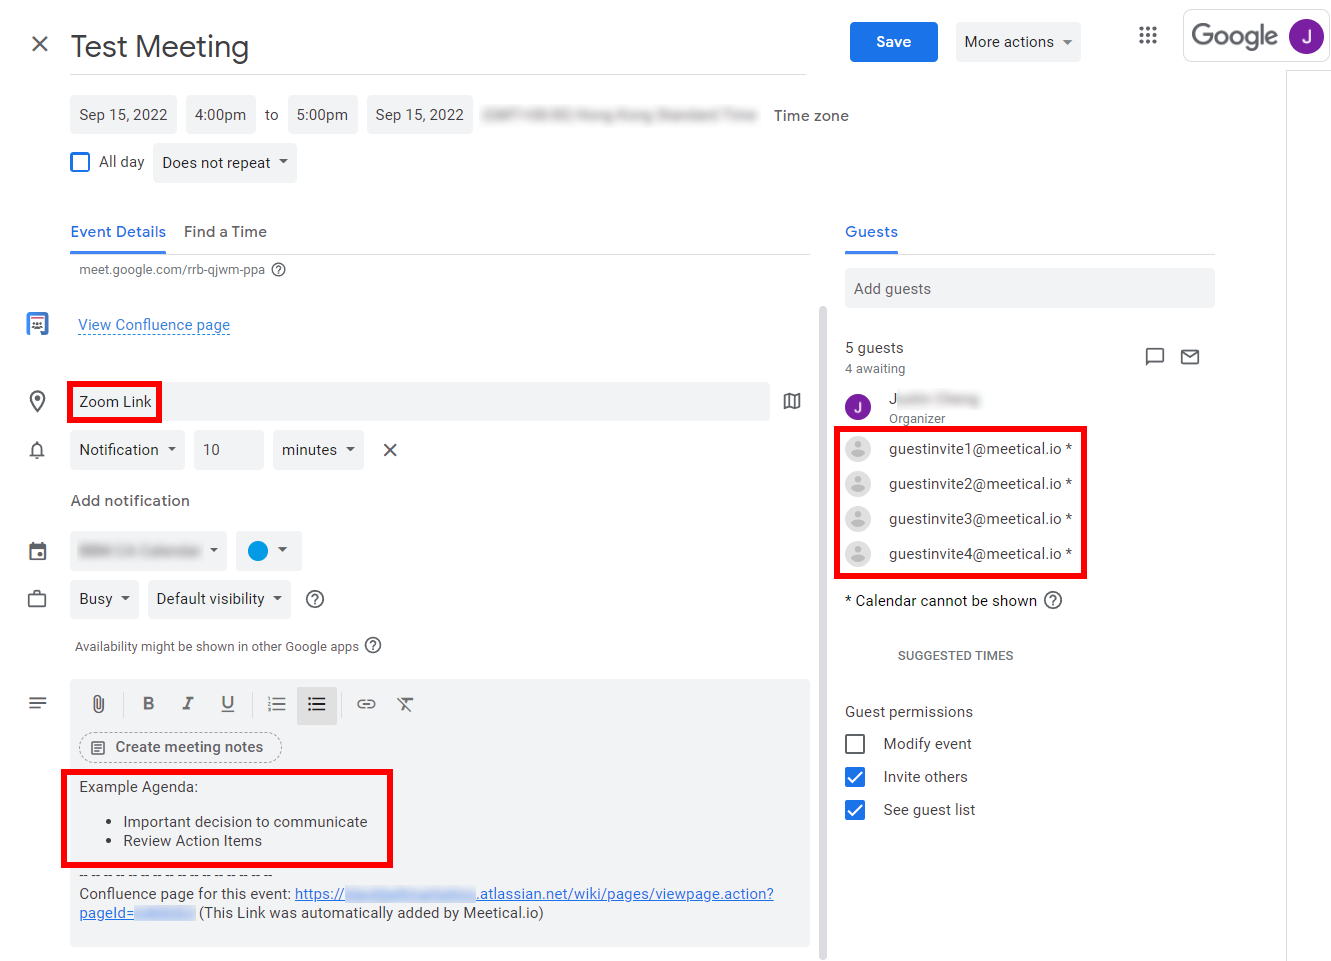This screenshot has width=1331, height=961.
Task: Preview location in Maps icon
Action: (792, 401)
